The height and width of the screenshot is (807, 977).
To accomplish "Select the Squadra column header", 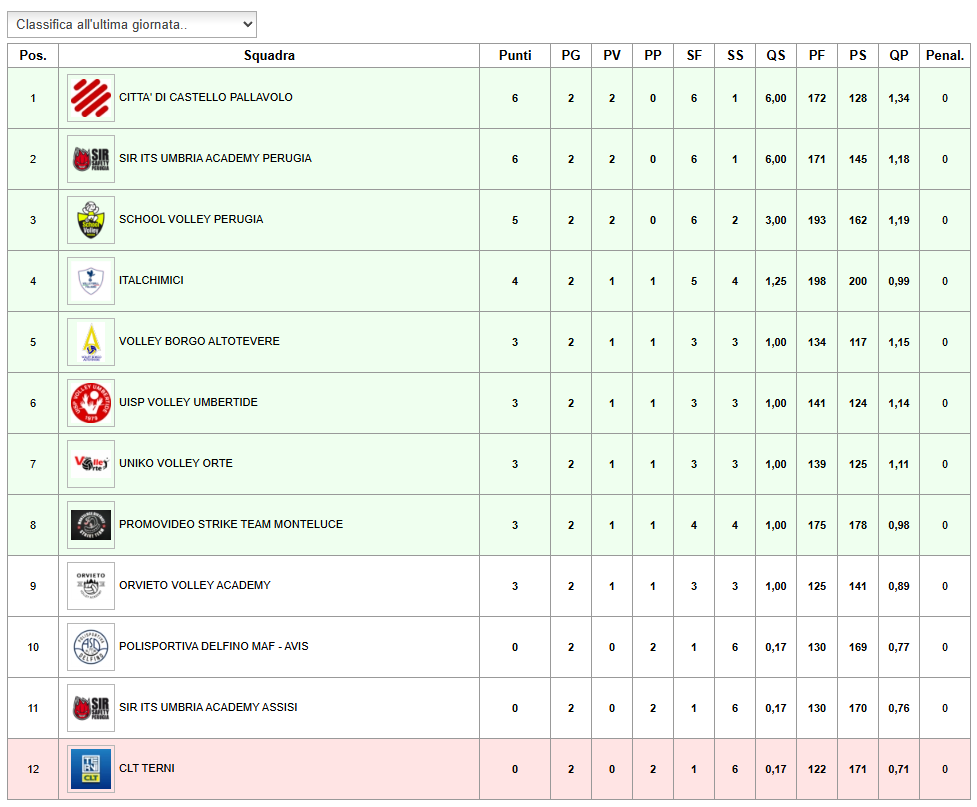I will (269, 56).
